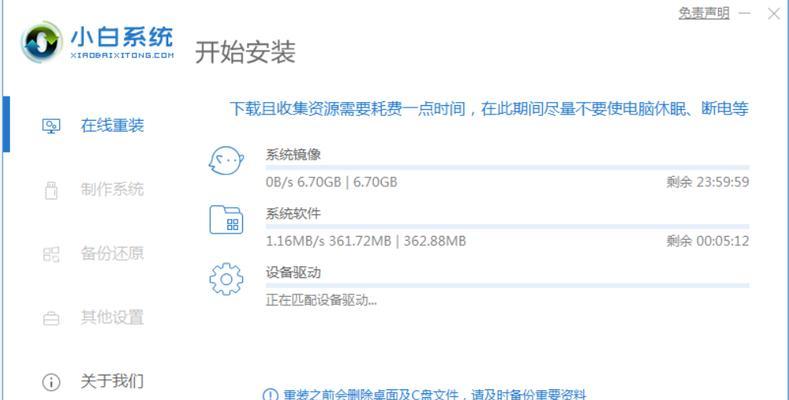Click the 备份还原 blocks icon
This screenshot has width=789, height=400.
(x=51, y=254)
